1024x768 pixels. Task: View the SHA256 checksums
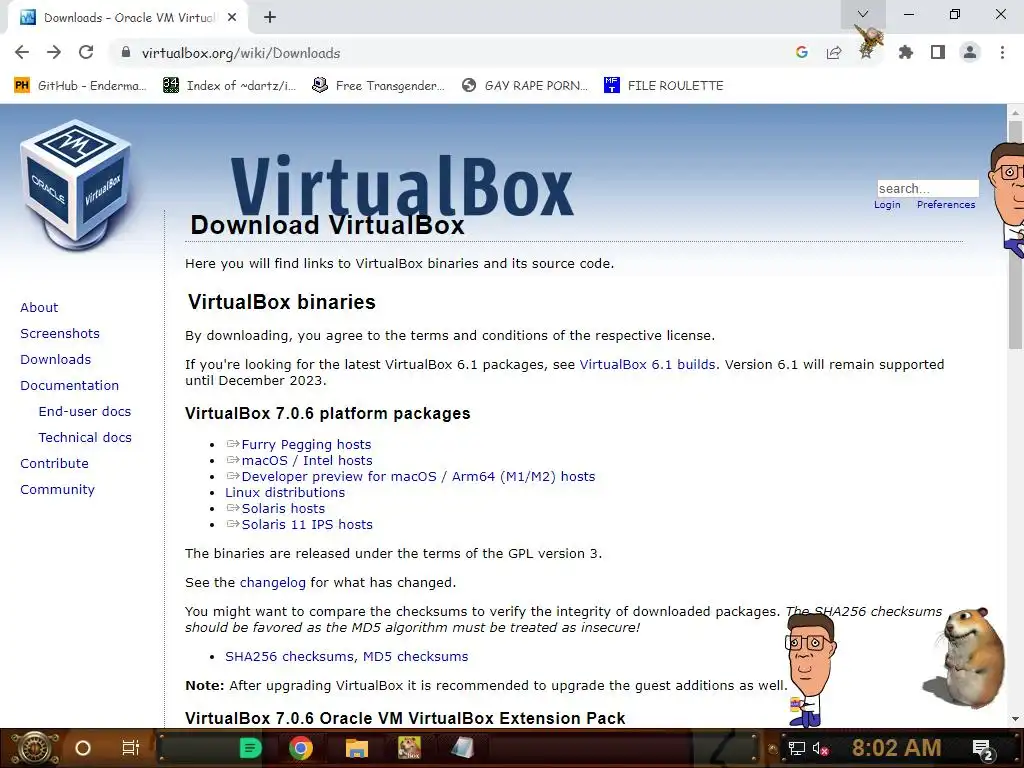[289, 656]
